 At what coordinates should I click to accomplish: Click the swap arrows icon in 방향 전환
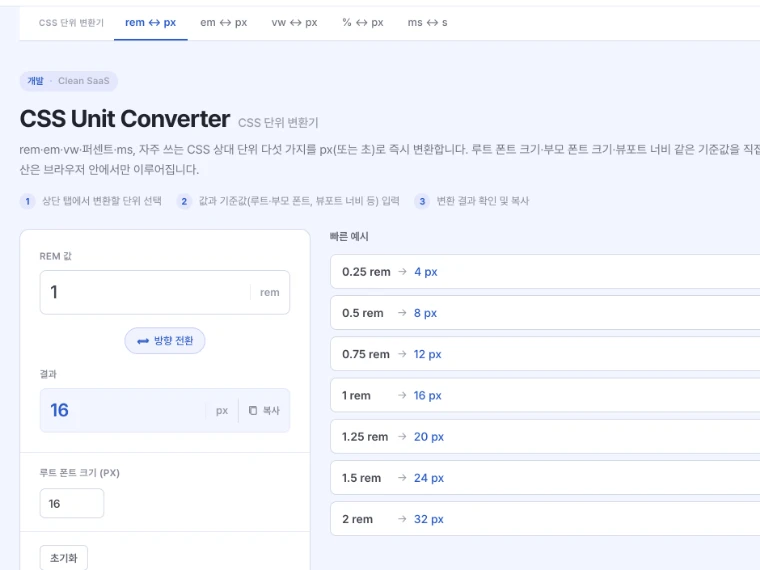point(142,341)
